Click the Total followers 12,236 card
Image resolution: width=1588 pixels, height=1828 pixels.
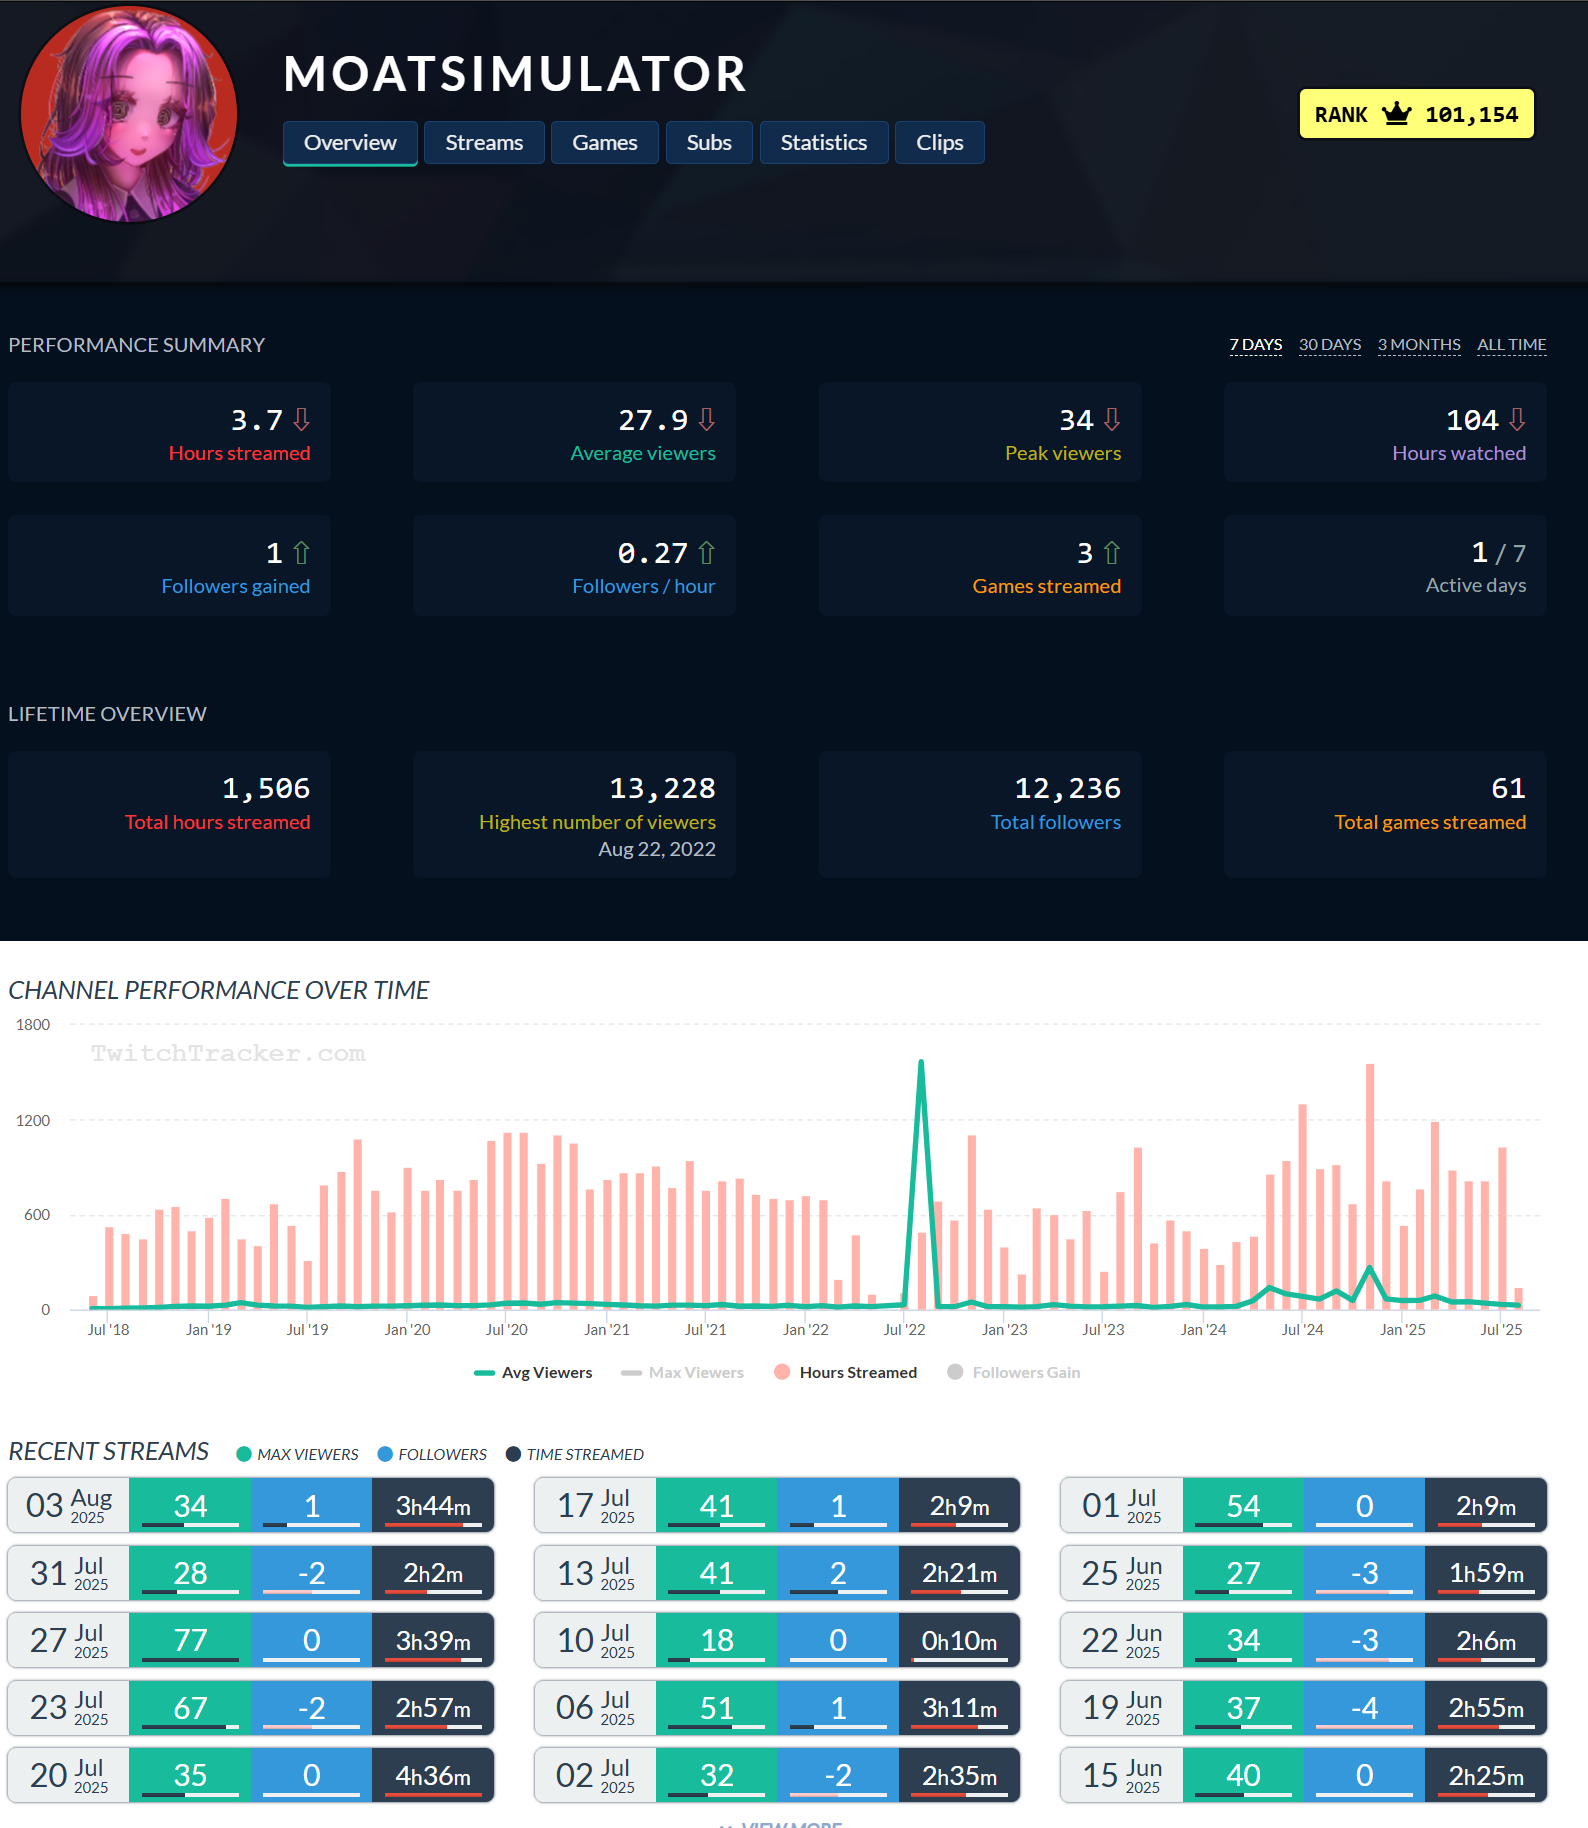980,815
